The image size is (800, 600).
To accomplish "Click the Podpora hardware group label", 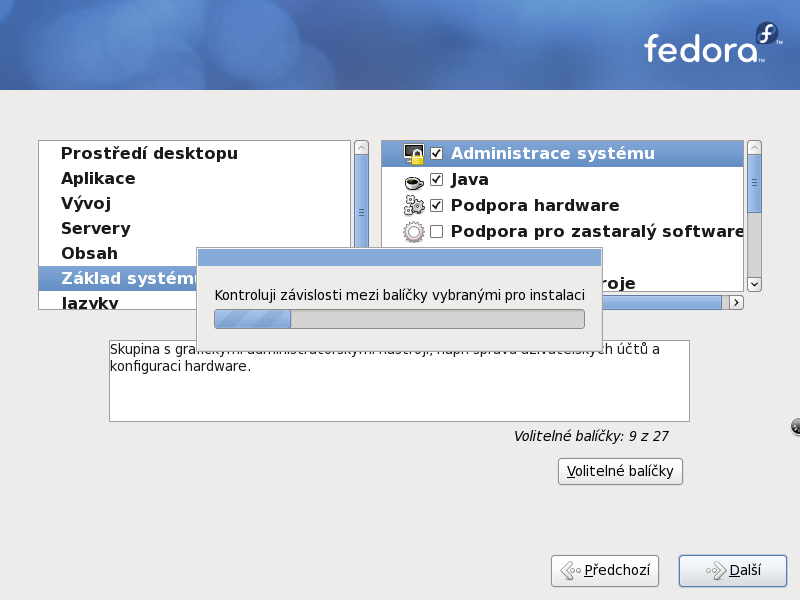I will 535,205.
